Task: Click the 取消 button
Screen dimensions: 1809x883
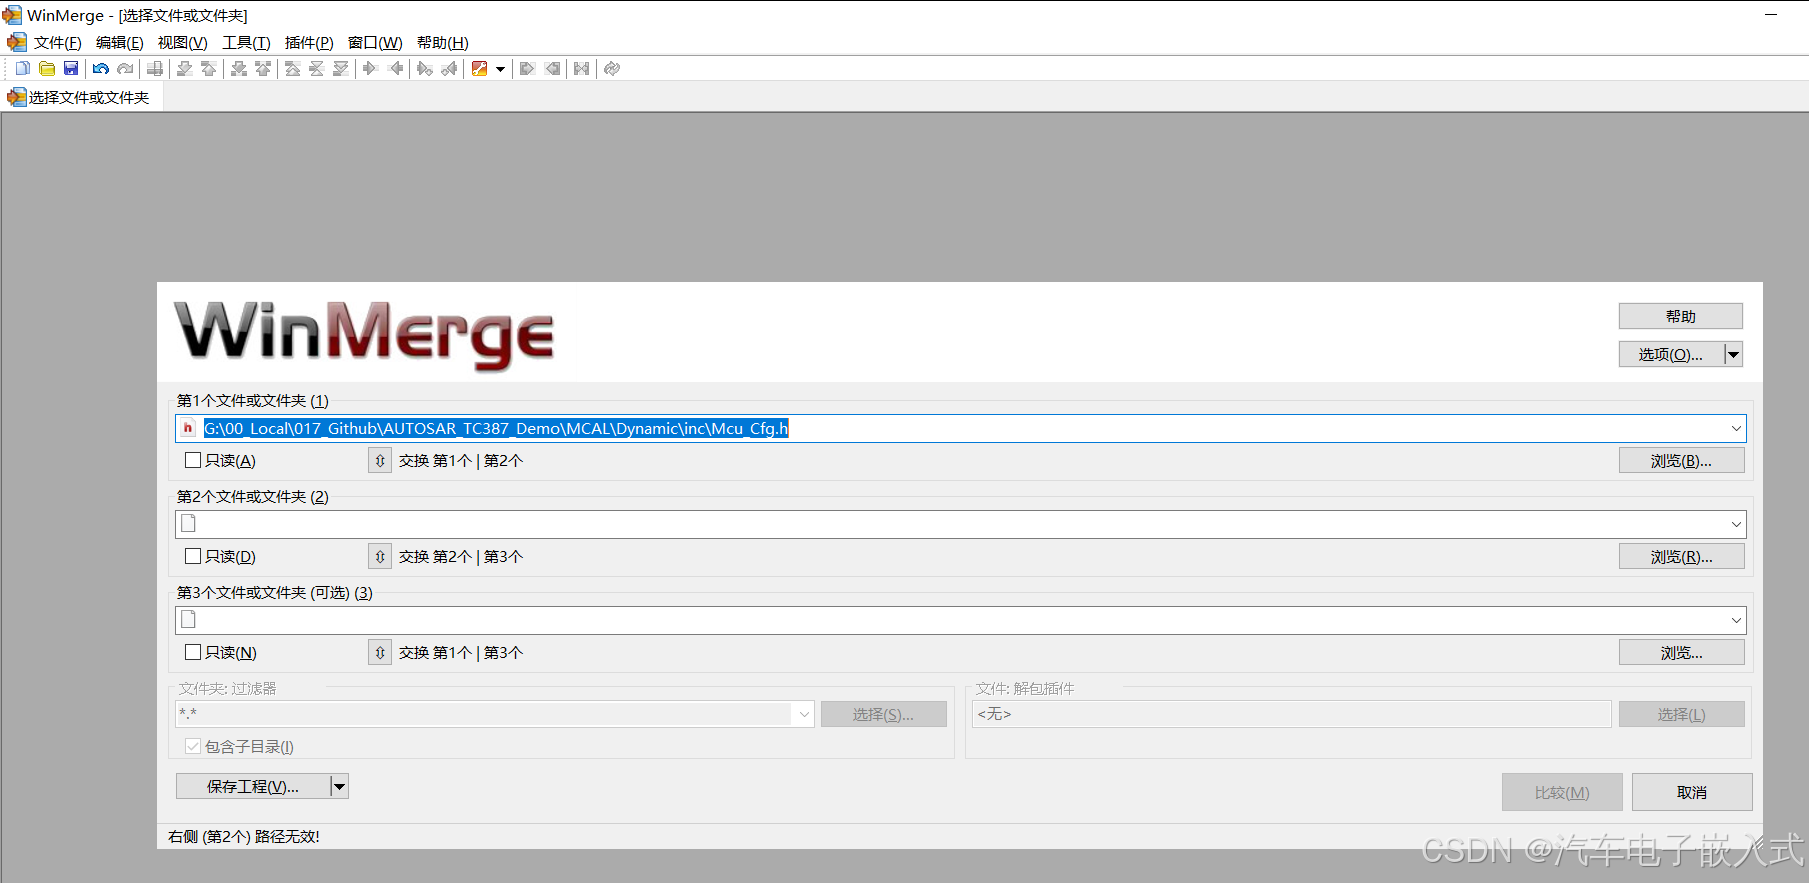Action: tap(1692, 792)
